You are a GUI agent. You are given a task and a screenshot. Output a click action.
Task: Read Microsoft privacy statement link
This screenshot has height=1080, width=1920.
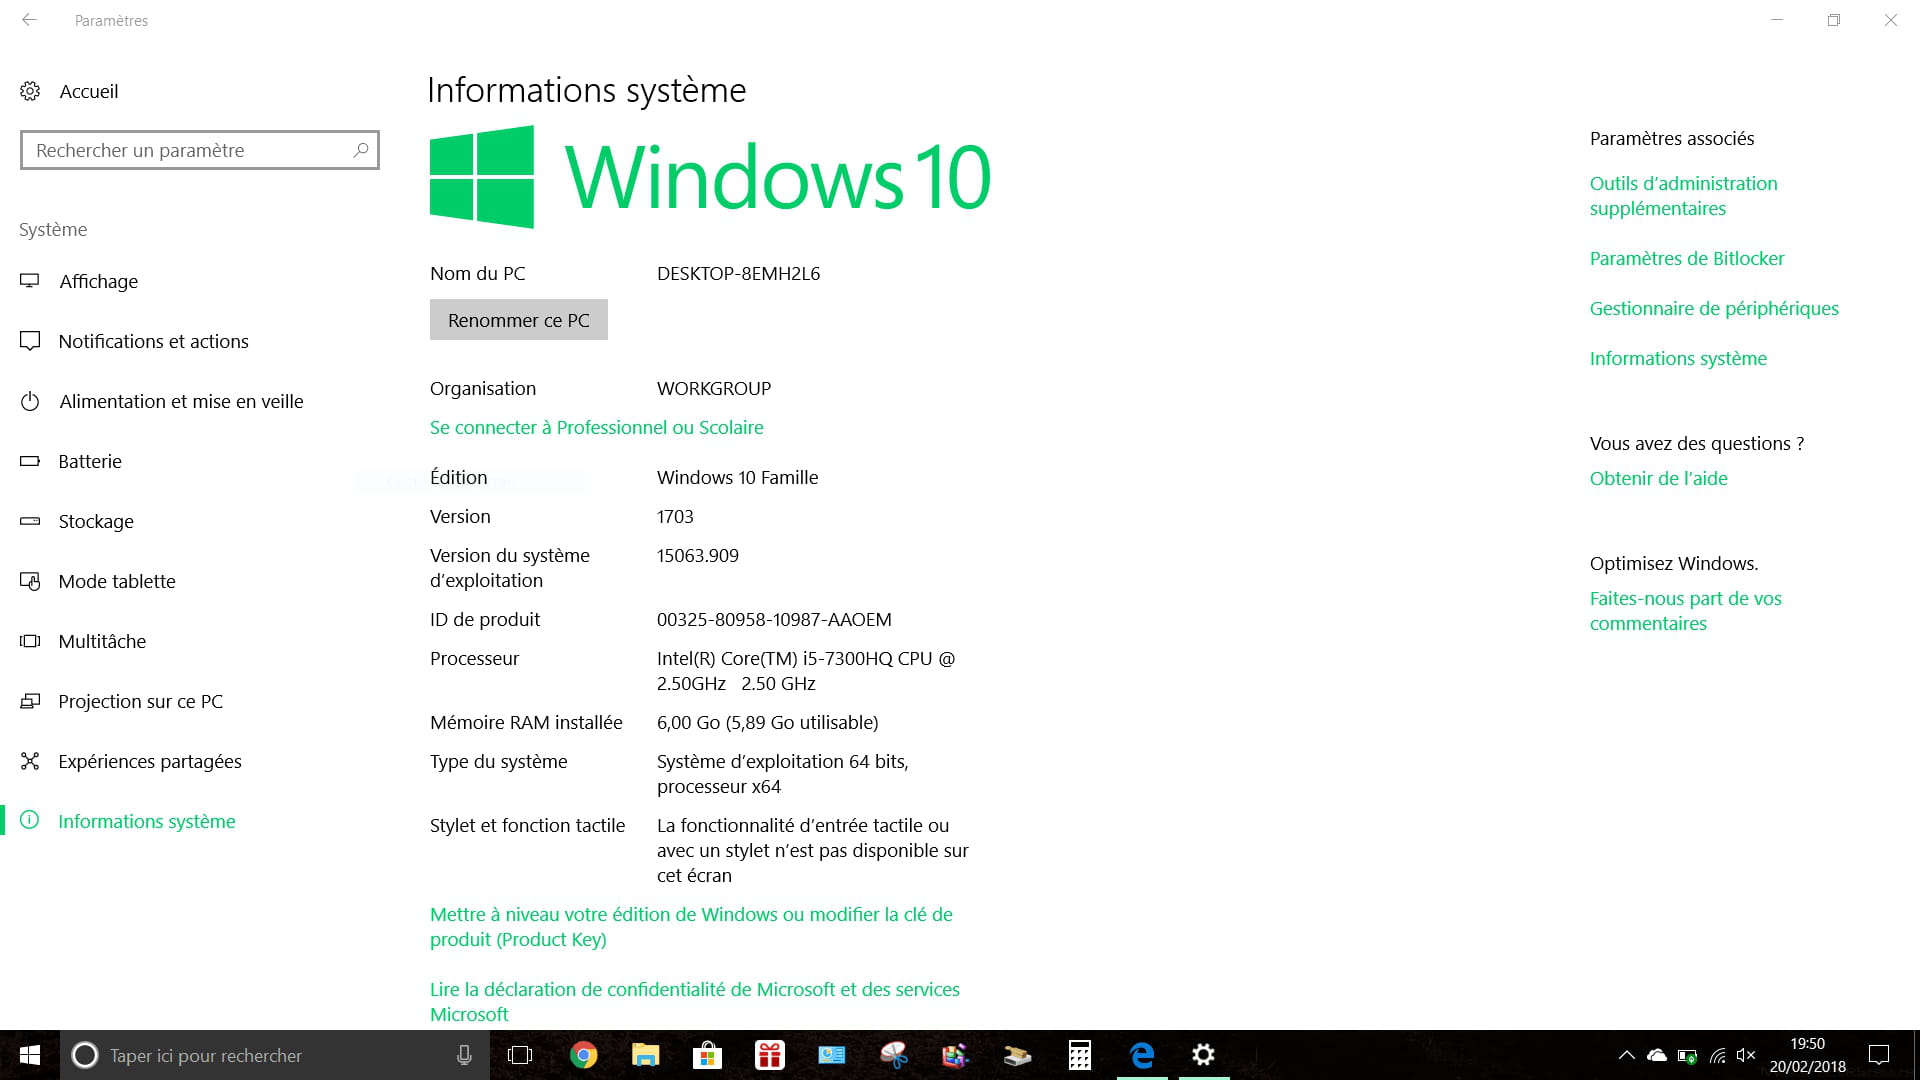pos(695,1002)
